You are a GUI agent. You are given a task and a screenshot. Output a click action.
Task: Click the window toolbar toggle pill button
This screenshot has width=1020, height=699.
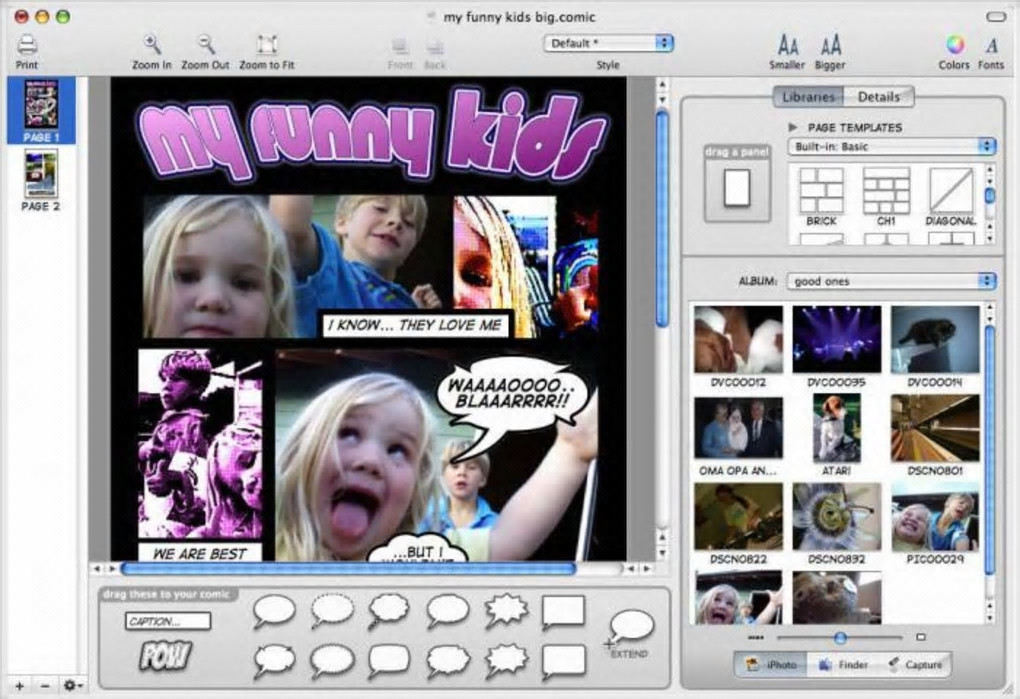coord(996,17)
